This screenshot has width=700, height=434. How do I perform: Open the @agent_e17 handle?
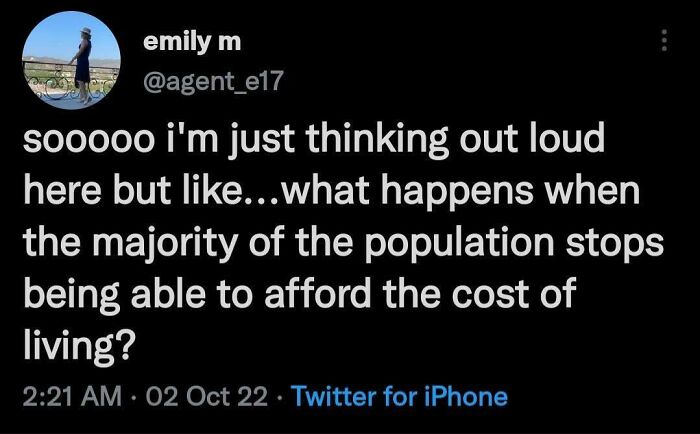click(x=213, y=81)
